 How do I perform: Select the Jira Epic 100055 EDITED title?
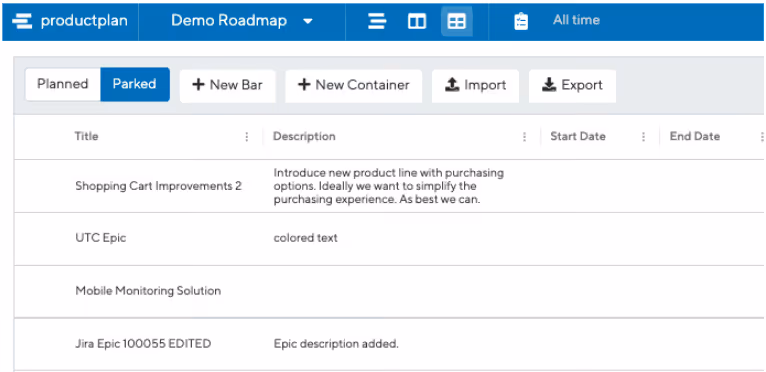click(x=143, y=344)
